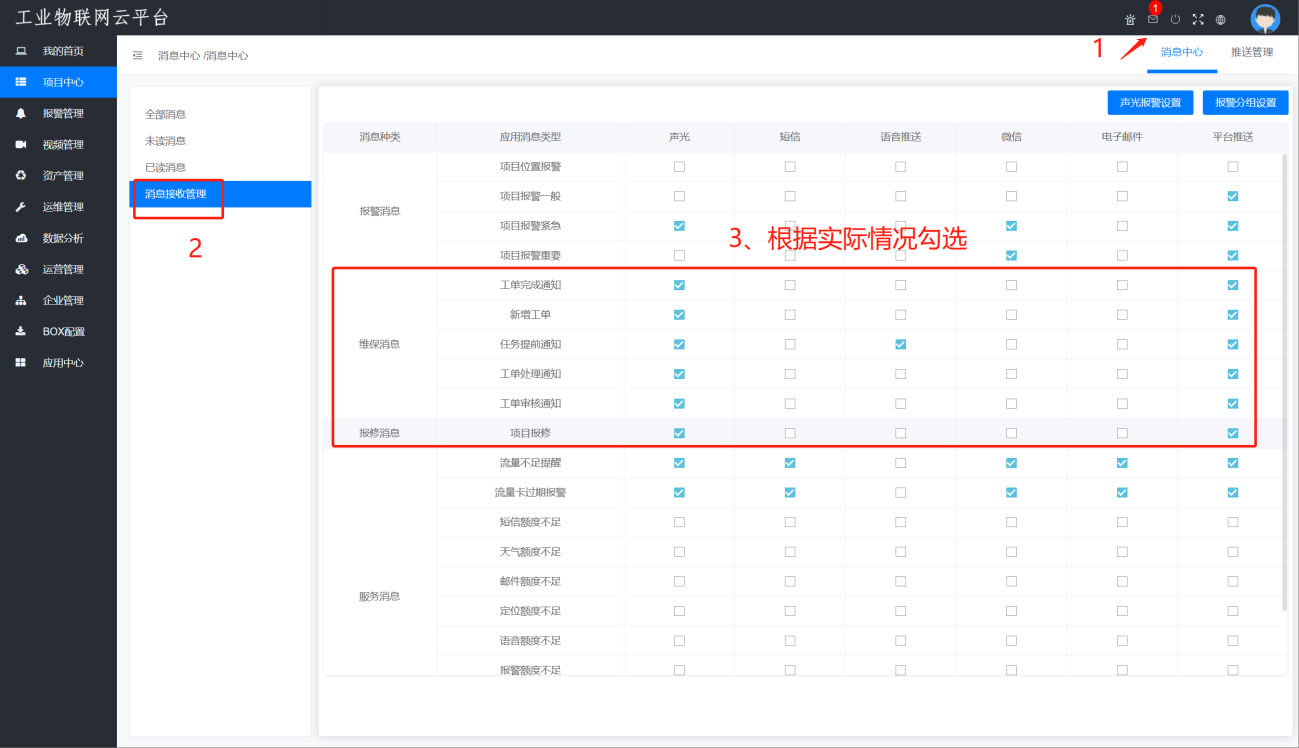Viewport: 1299px width, 748px height.
Task: Click the alarm siren icon in header
Action: (x=1130, y=19)
